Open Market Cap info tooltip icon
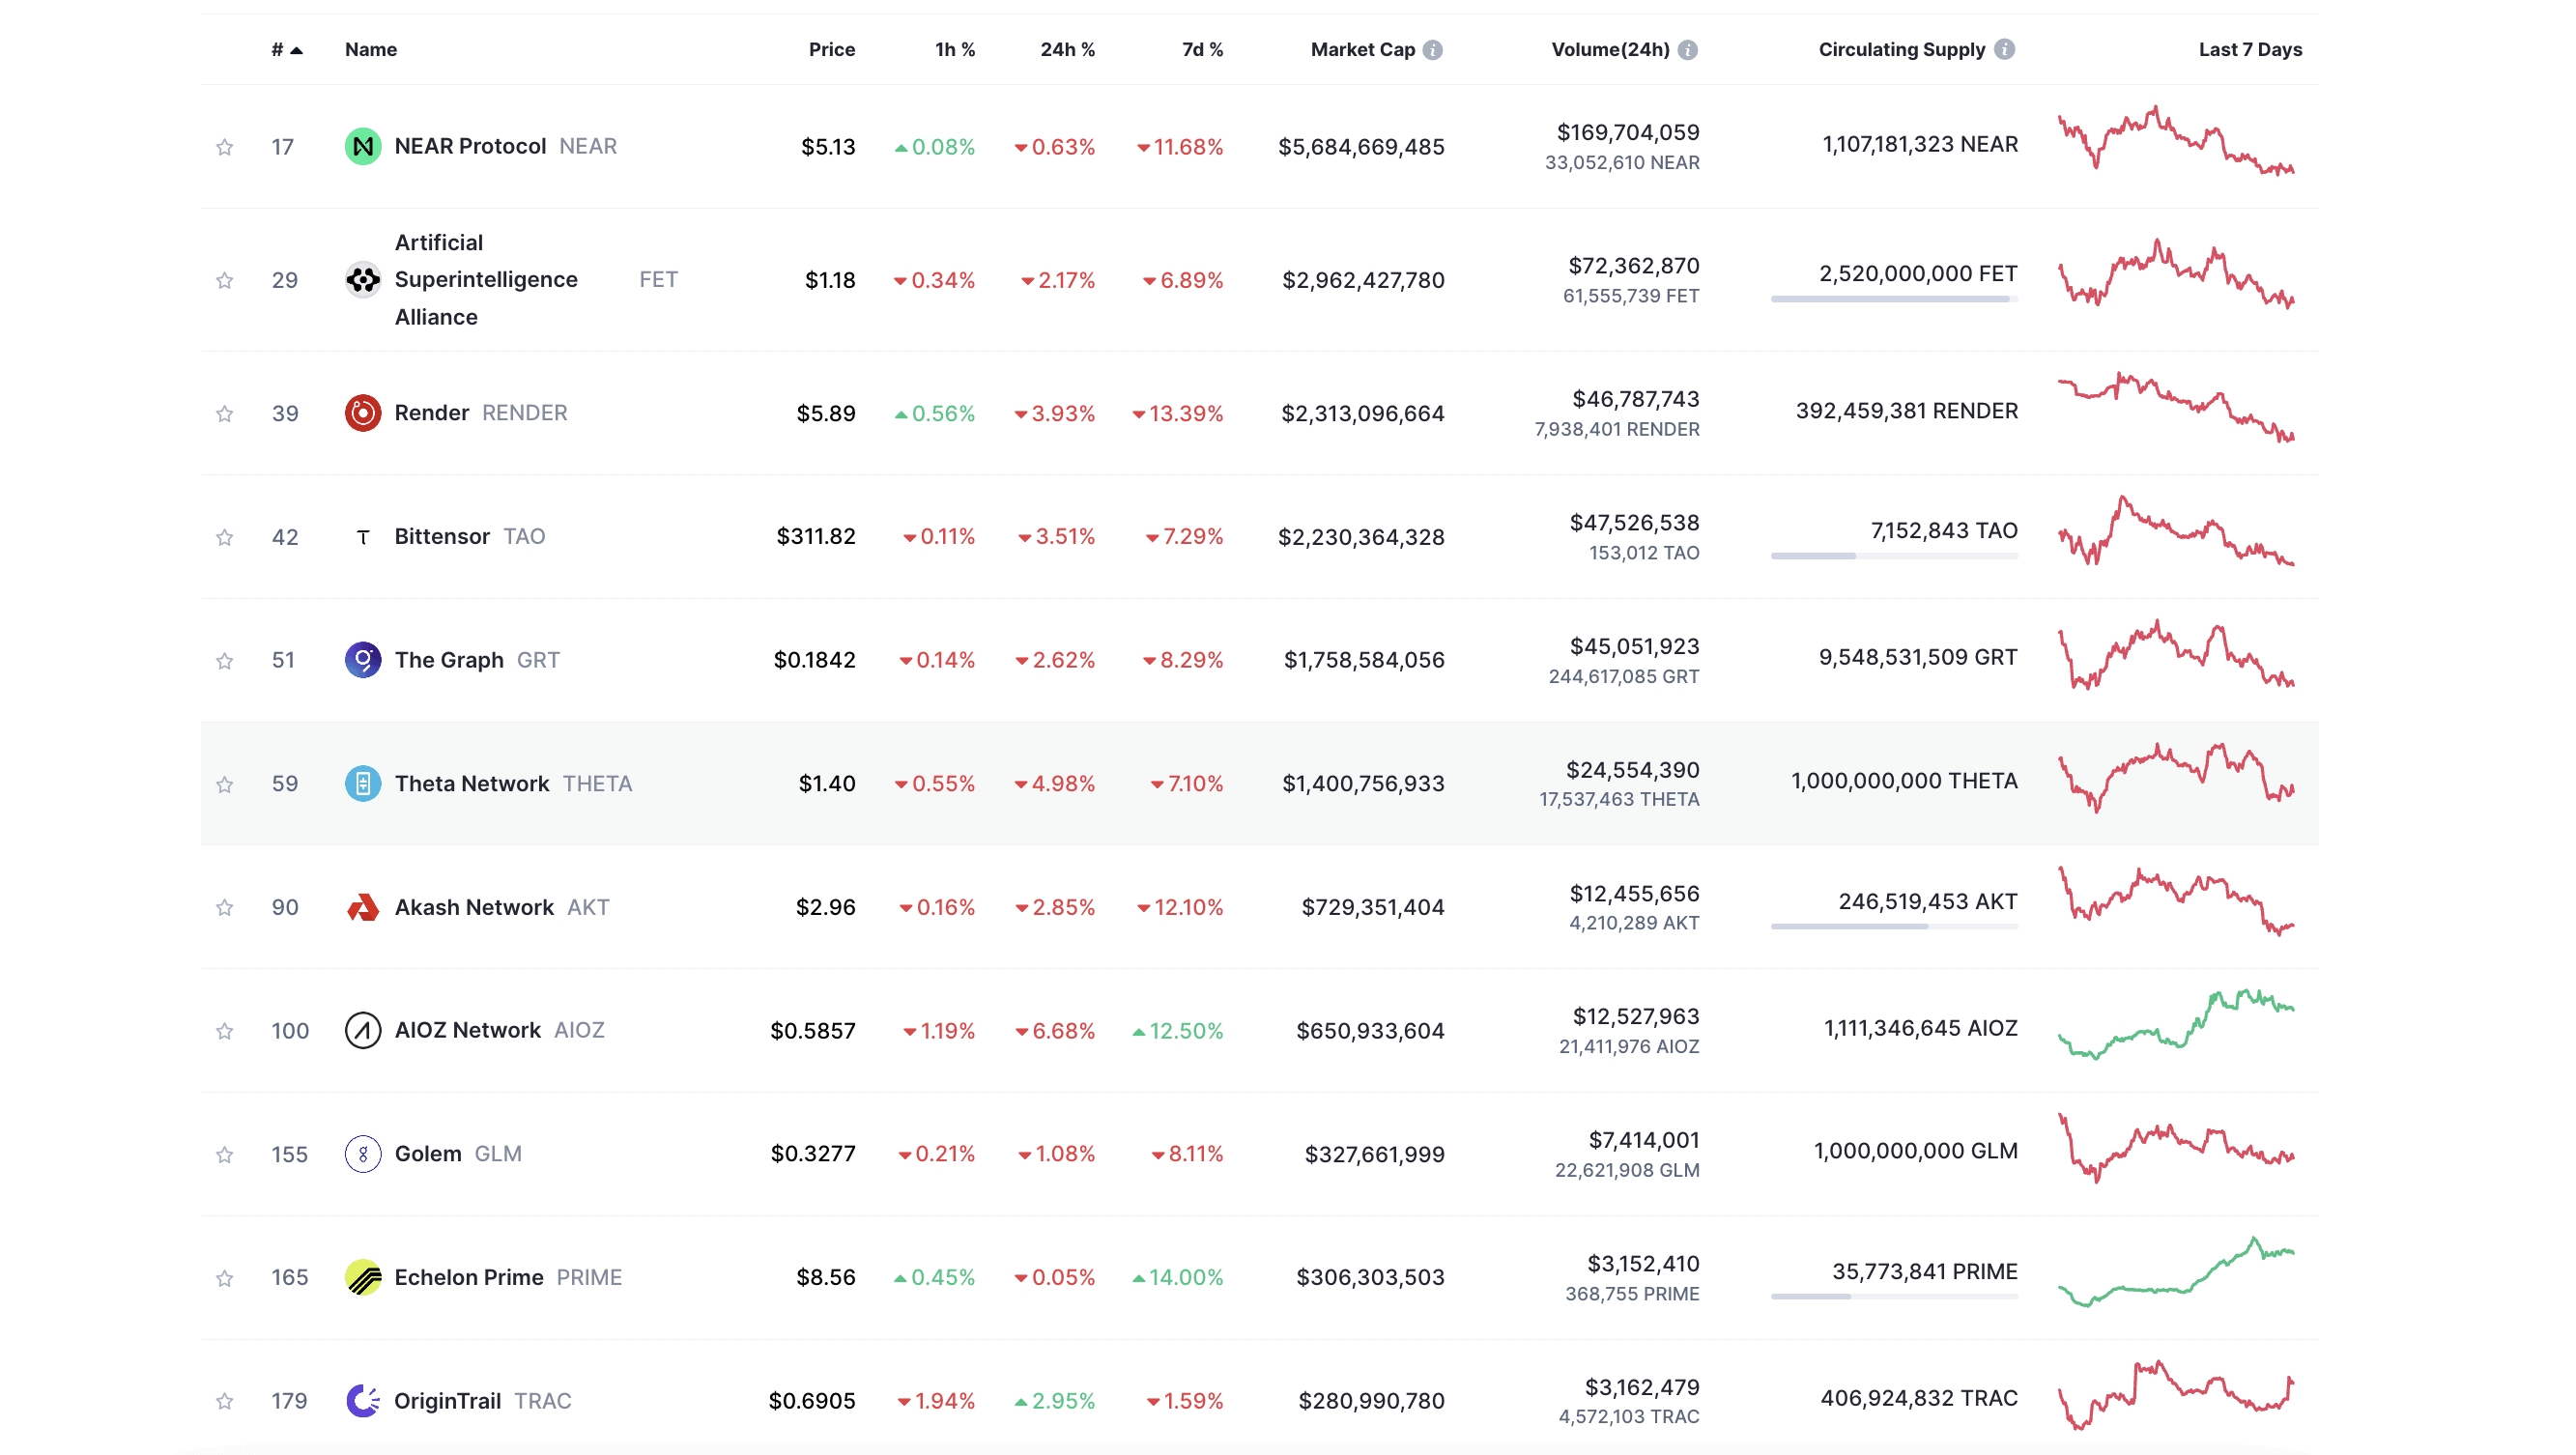 (1433, 49)
